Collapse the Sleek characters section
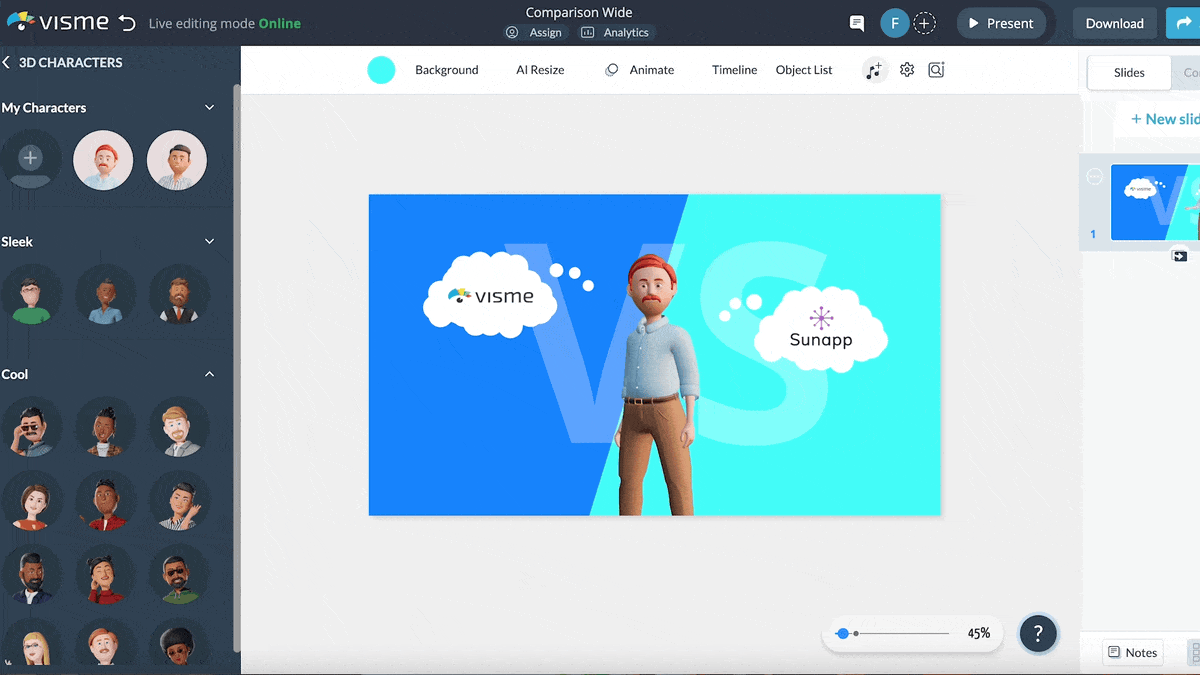 pos(209,241)
